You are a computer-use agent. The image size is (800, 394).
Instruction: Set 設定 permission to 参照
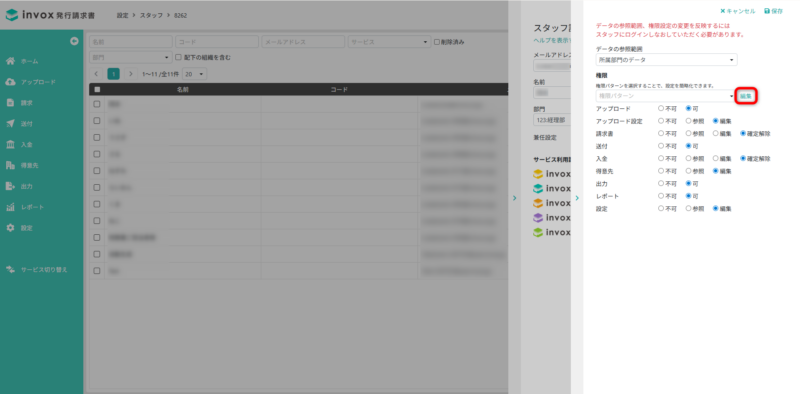tap(688, 208)
